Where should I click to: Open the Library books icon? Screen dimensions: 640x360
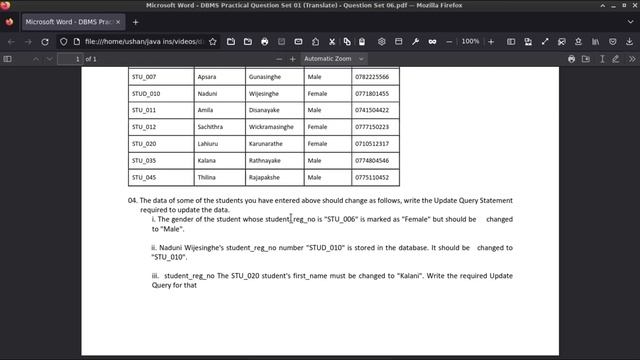point(596,42)
